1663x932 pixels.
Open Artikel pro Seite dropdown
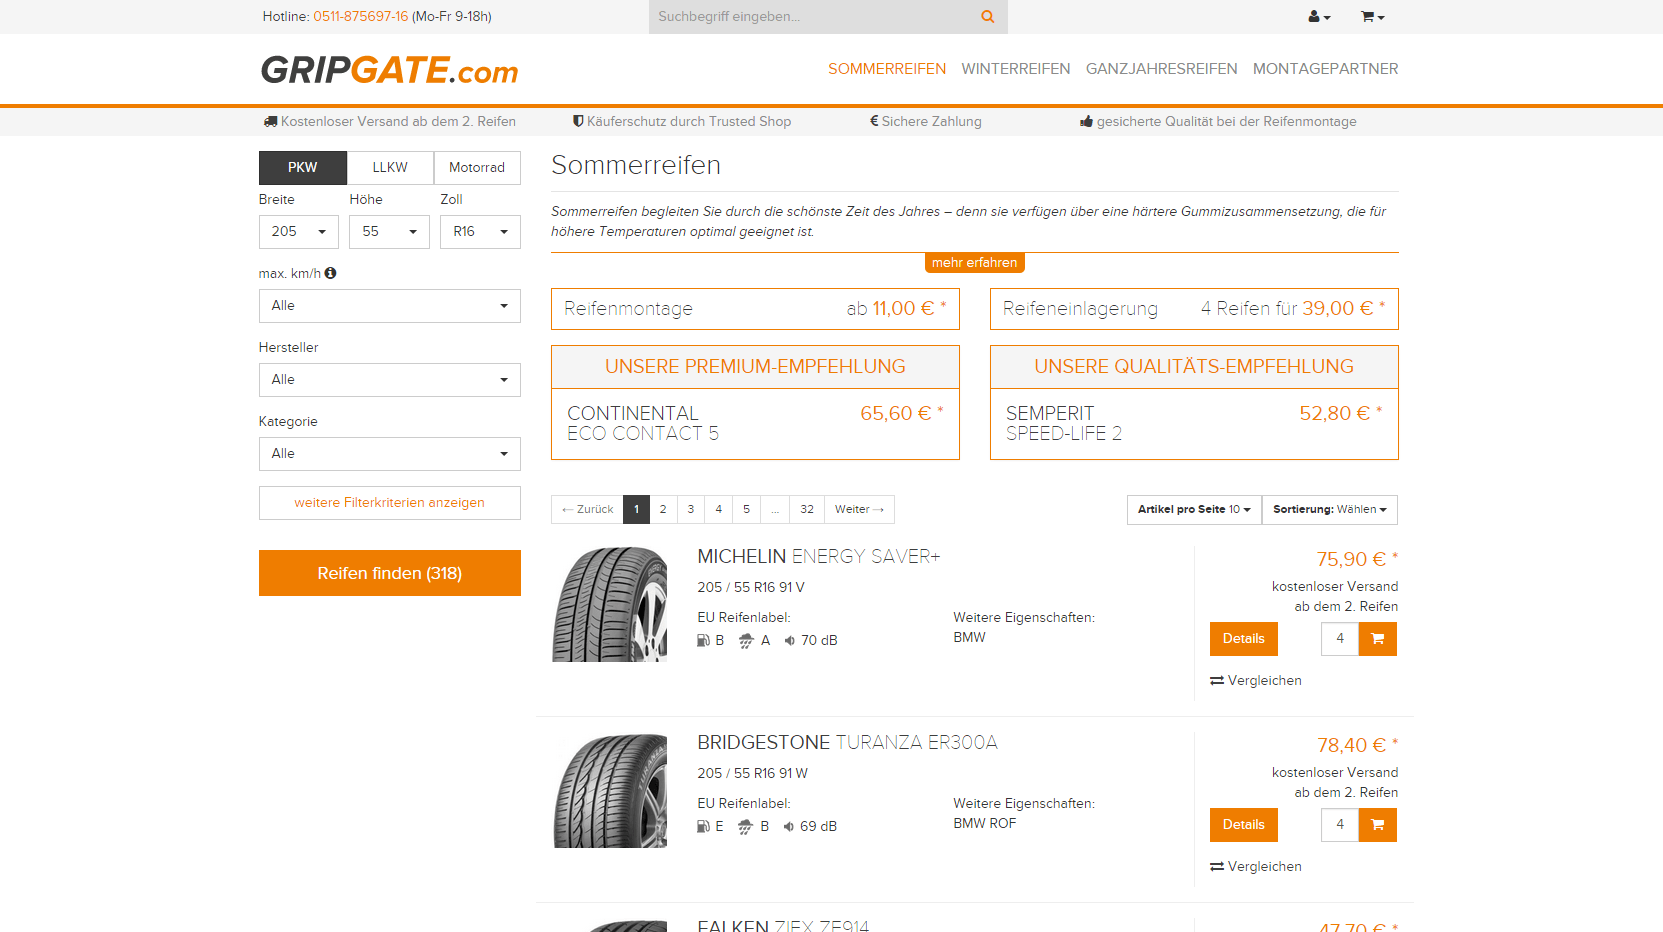click(x=1194, y=510)
